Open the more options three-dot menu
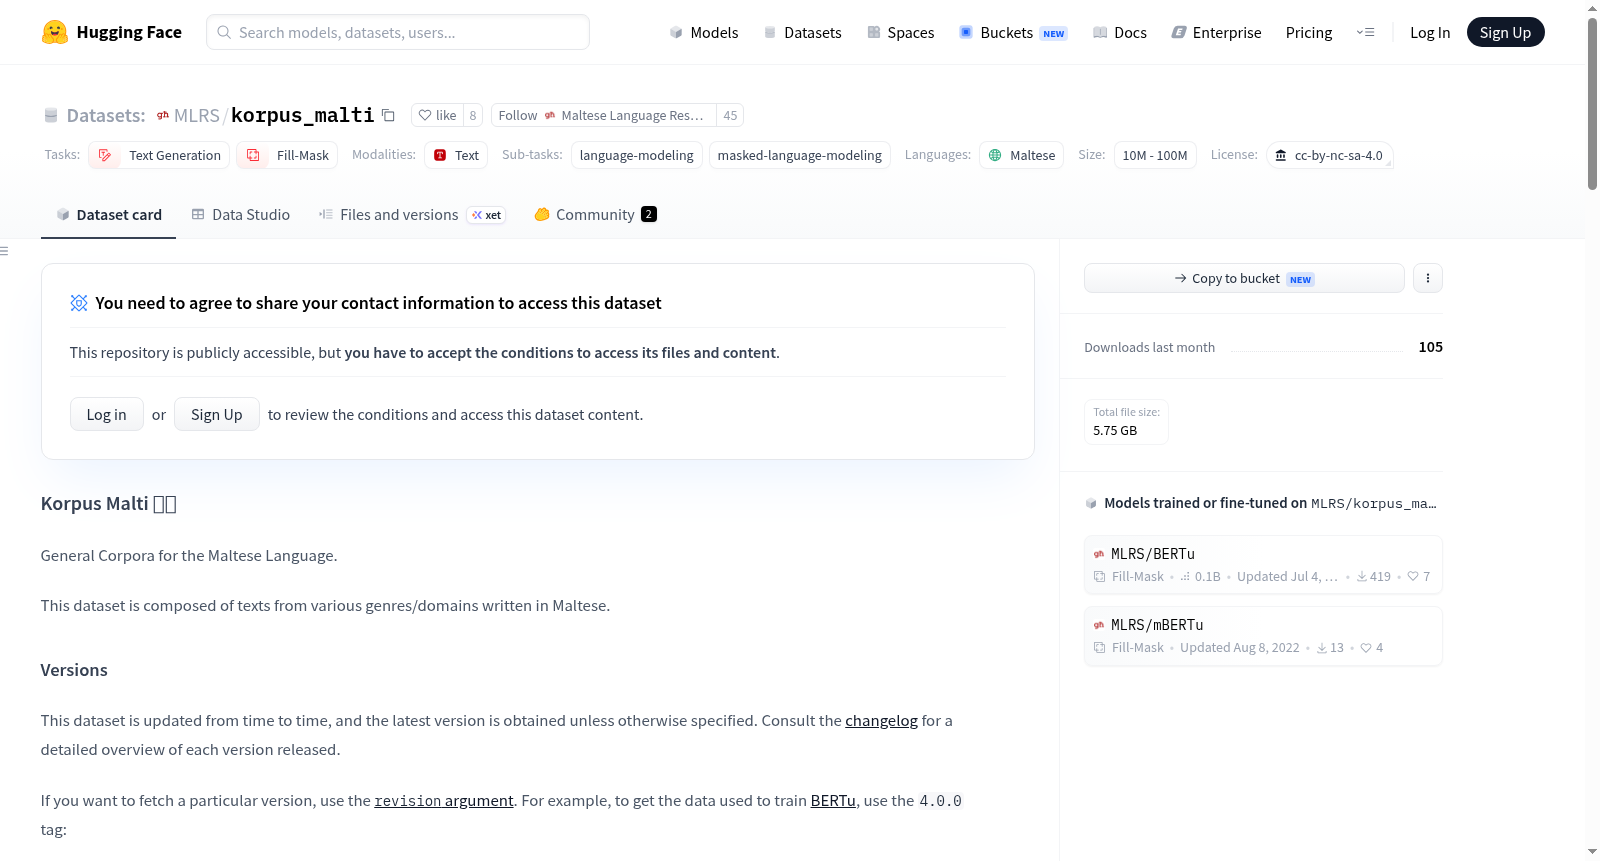The image size is (1600, 861). 1428,278
